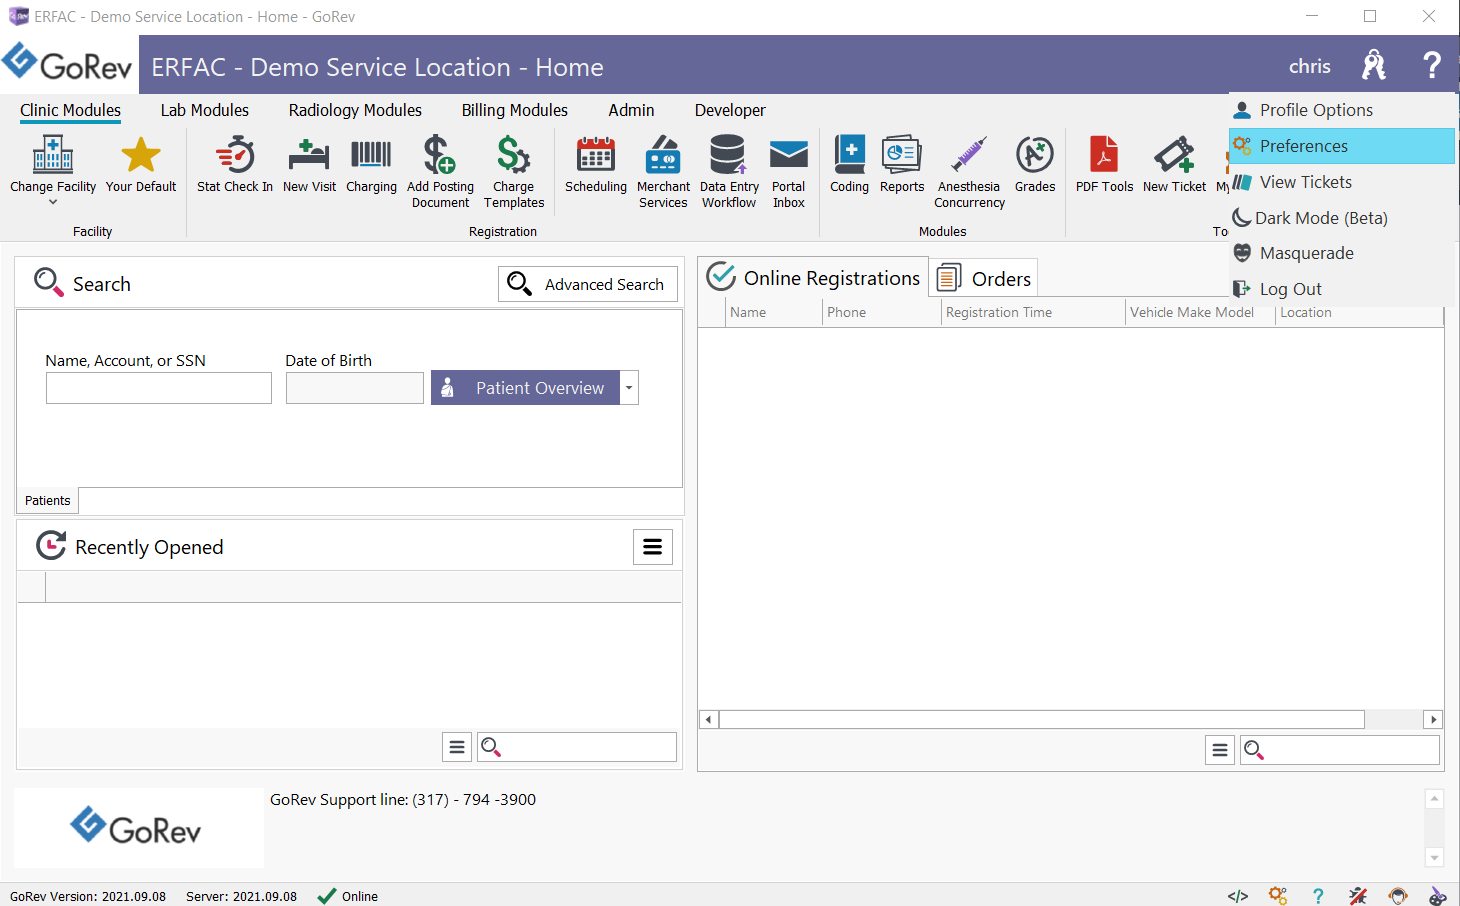Open Data Entry Workflow

click(729, 172)
